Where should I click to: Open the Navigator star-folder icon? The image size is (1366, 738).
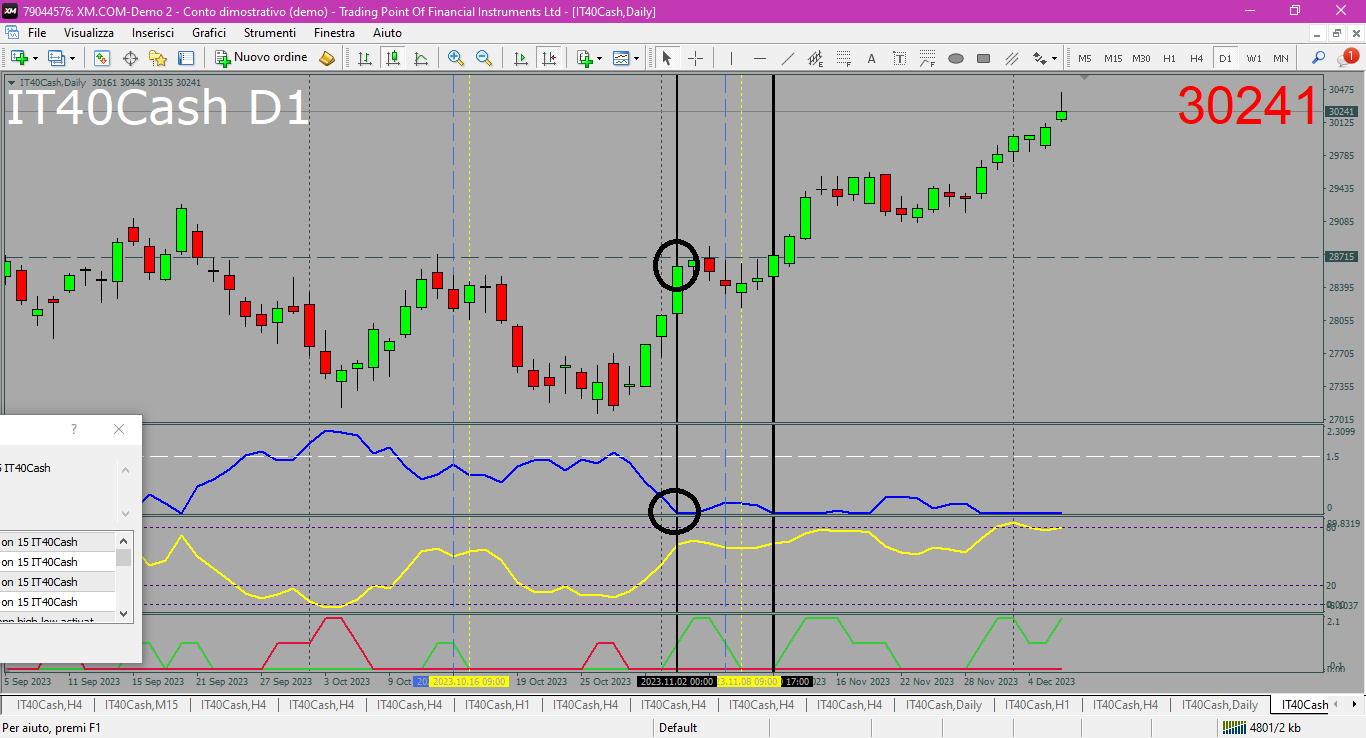click(158, 58)
